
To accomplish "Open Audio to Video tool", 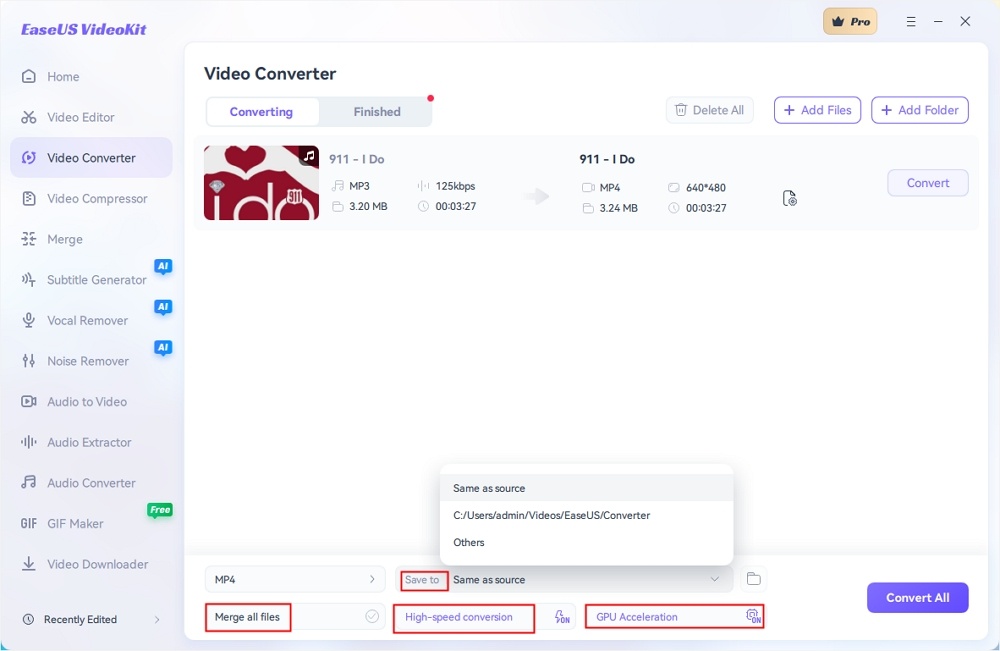I will [75, 402].
